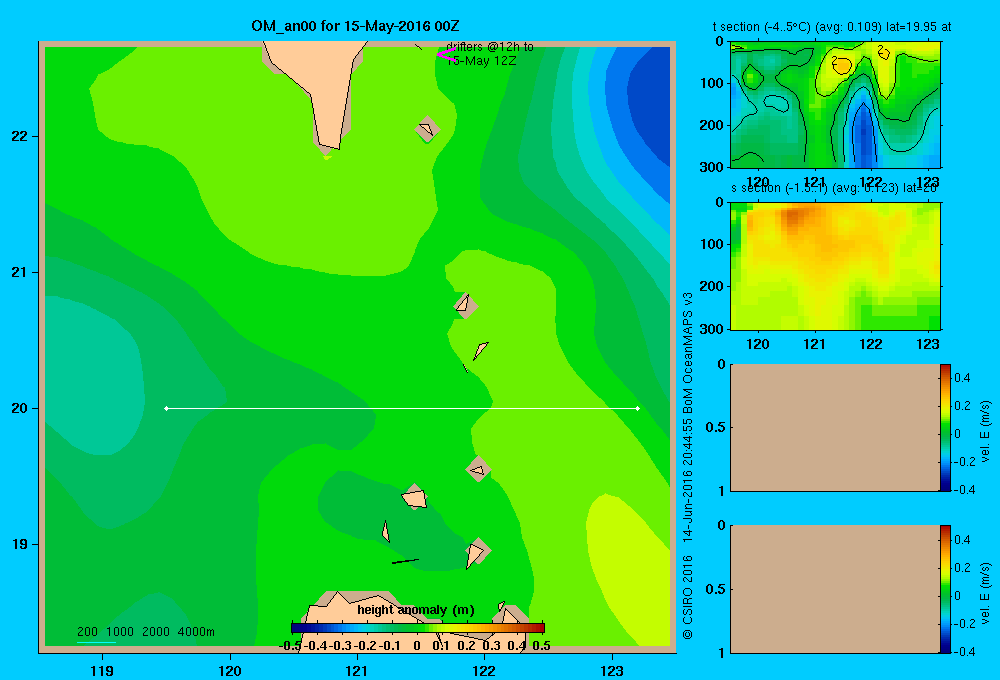The image size is (1000, 680).
Task: Open the temperature section plot
Action: [x=835, y=105]
